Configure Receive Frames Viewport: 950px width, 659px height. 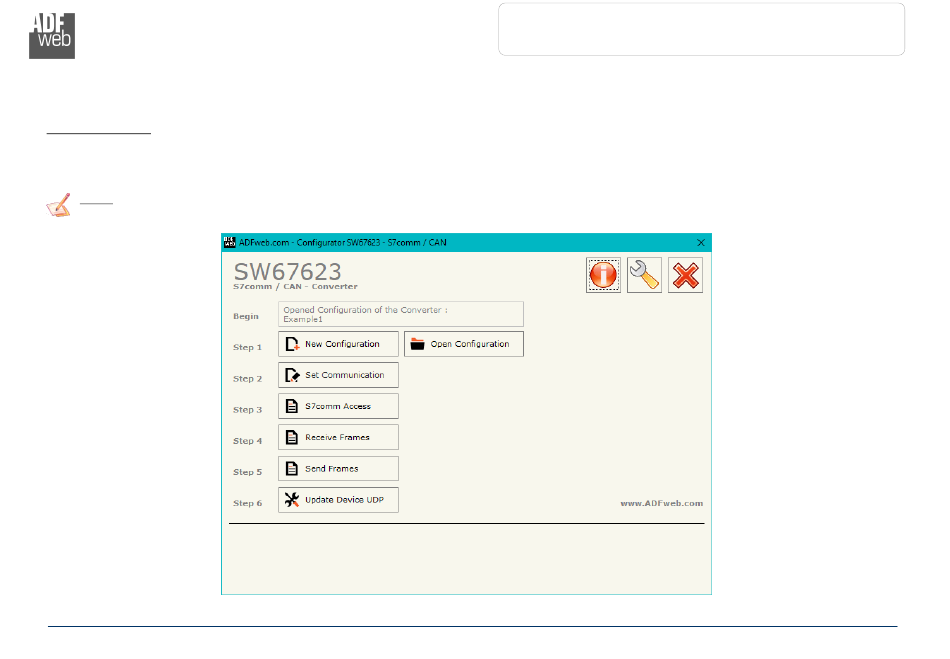click(x=338, y=437)
